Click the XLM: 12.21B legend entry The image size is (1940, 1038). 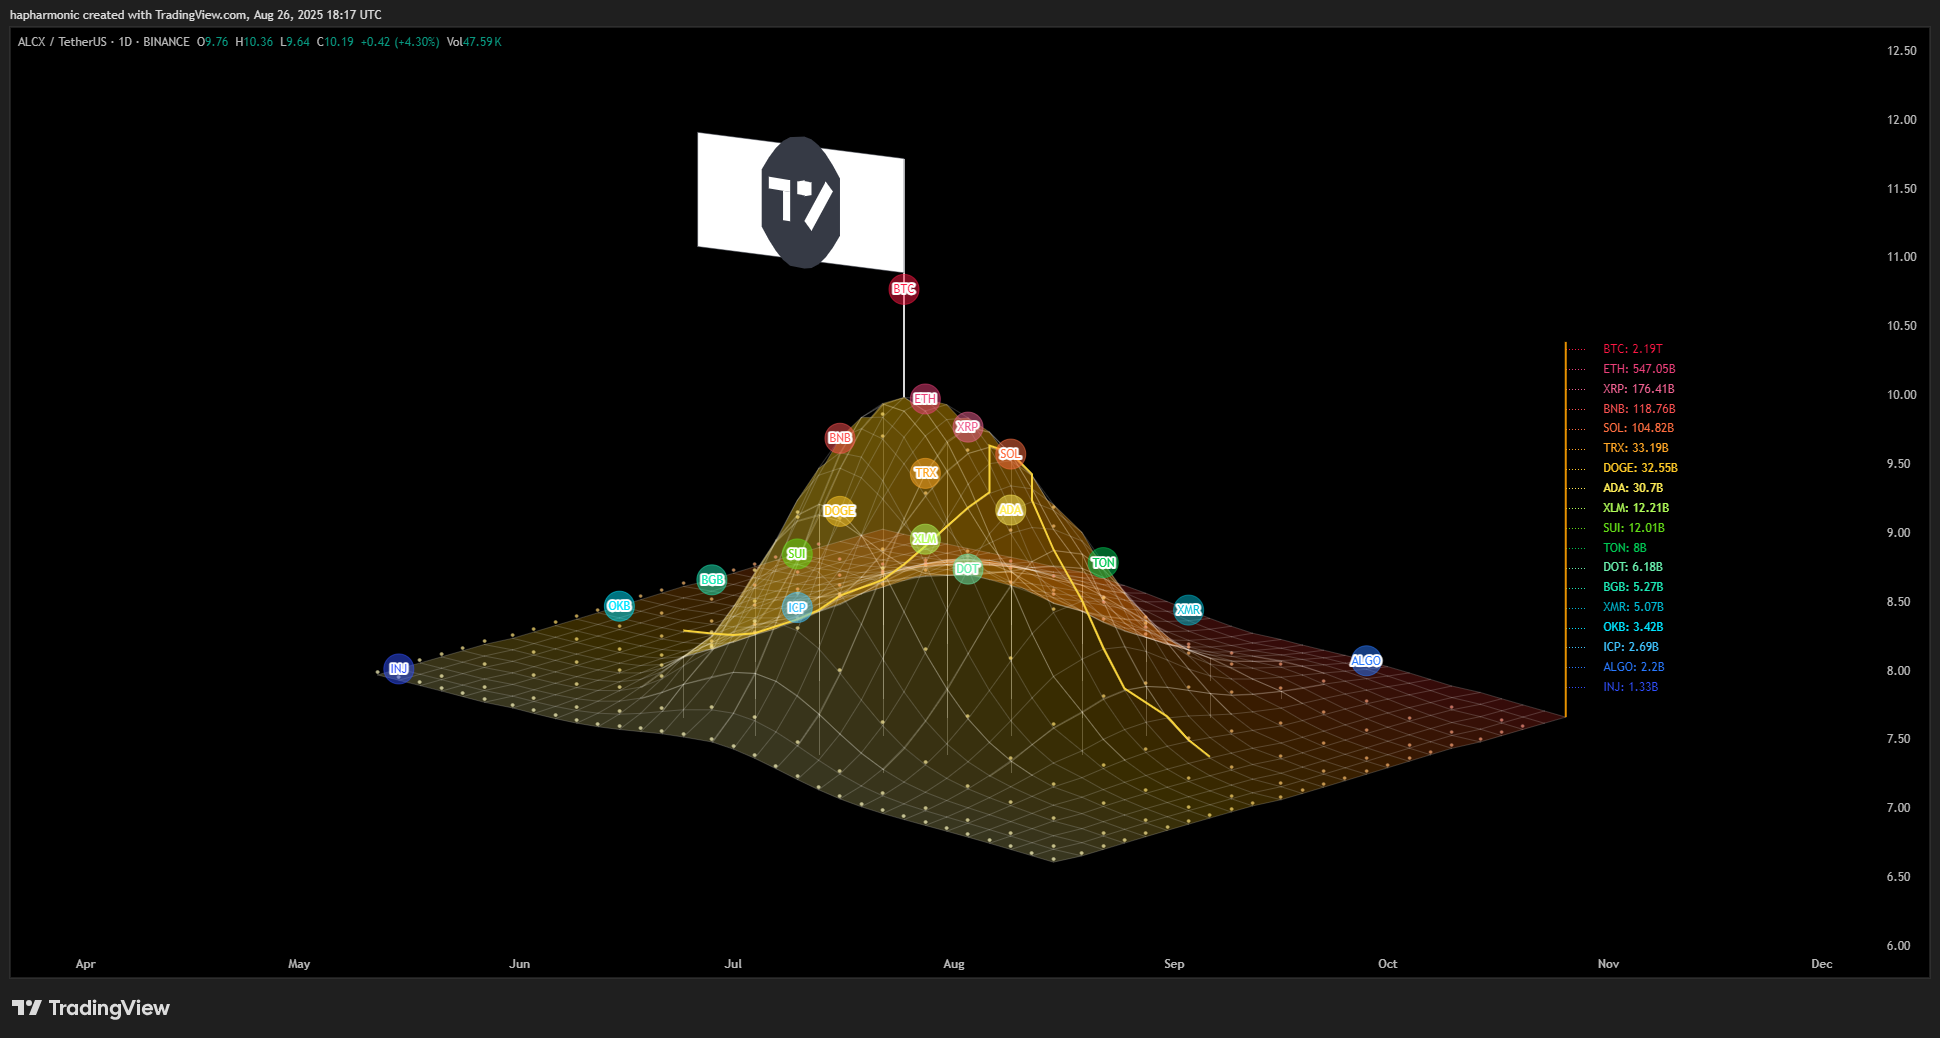pos(1635,508)
